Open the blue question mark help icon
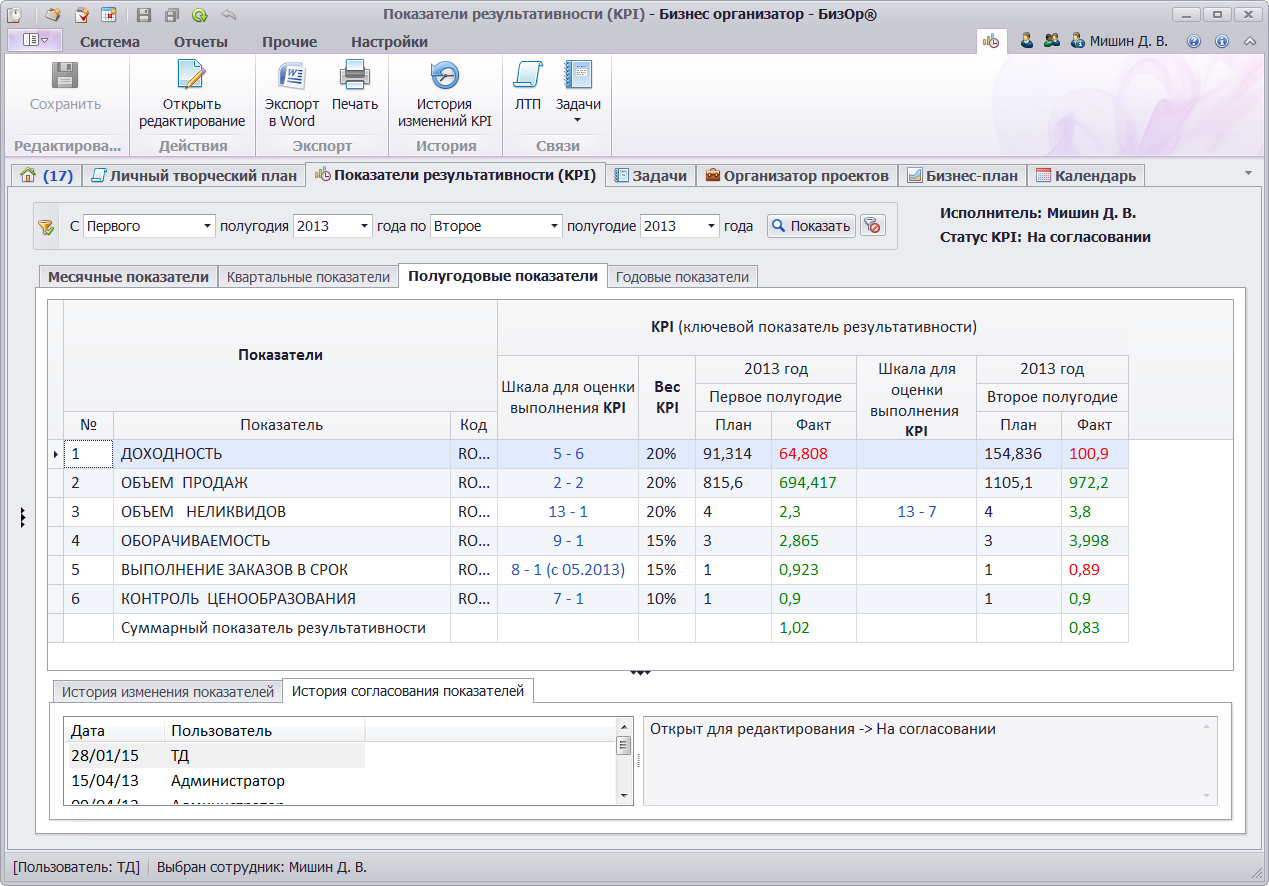 point(1192,42)
